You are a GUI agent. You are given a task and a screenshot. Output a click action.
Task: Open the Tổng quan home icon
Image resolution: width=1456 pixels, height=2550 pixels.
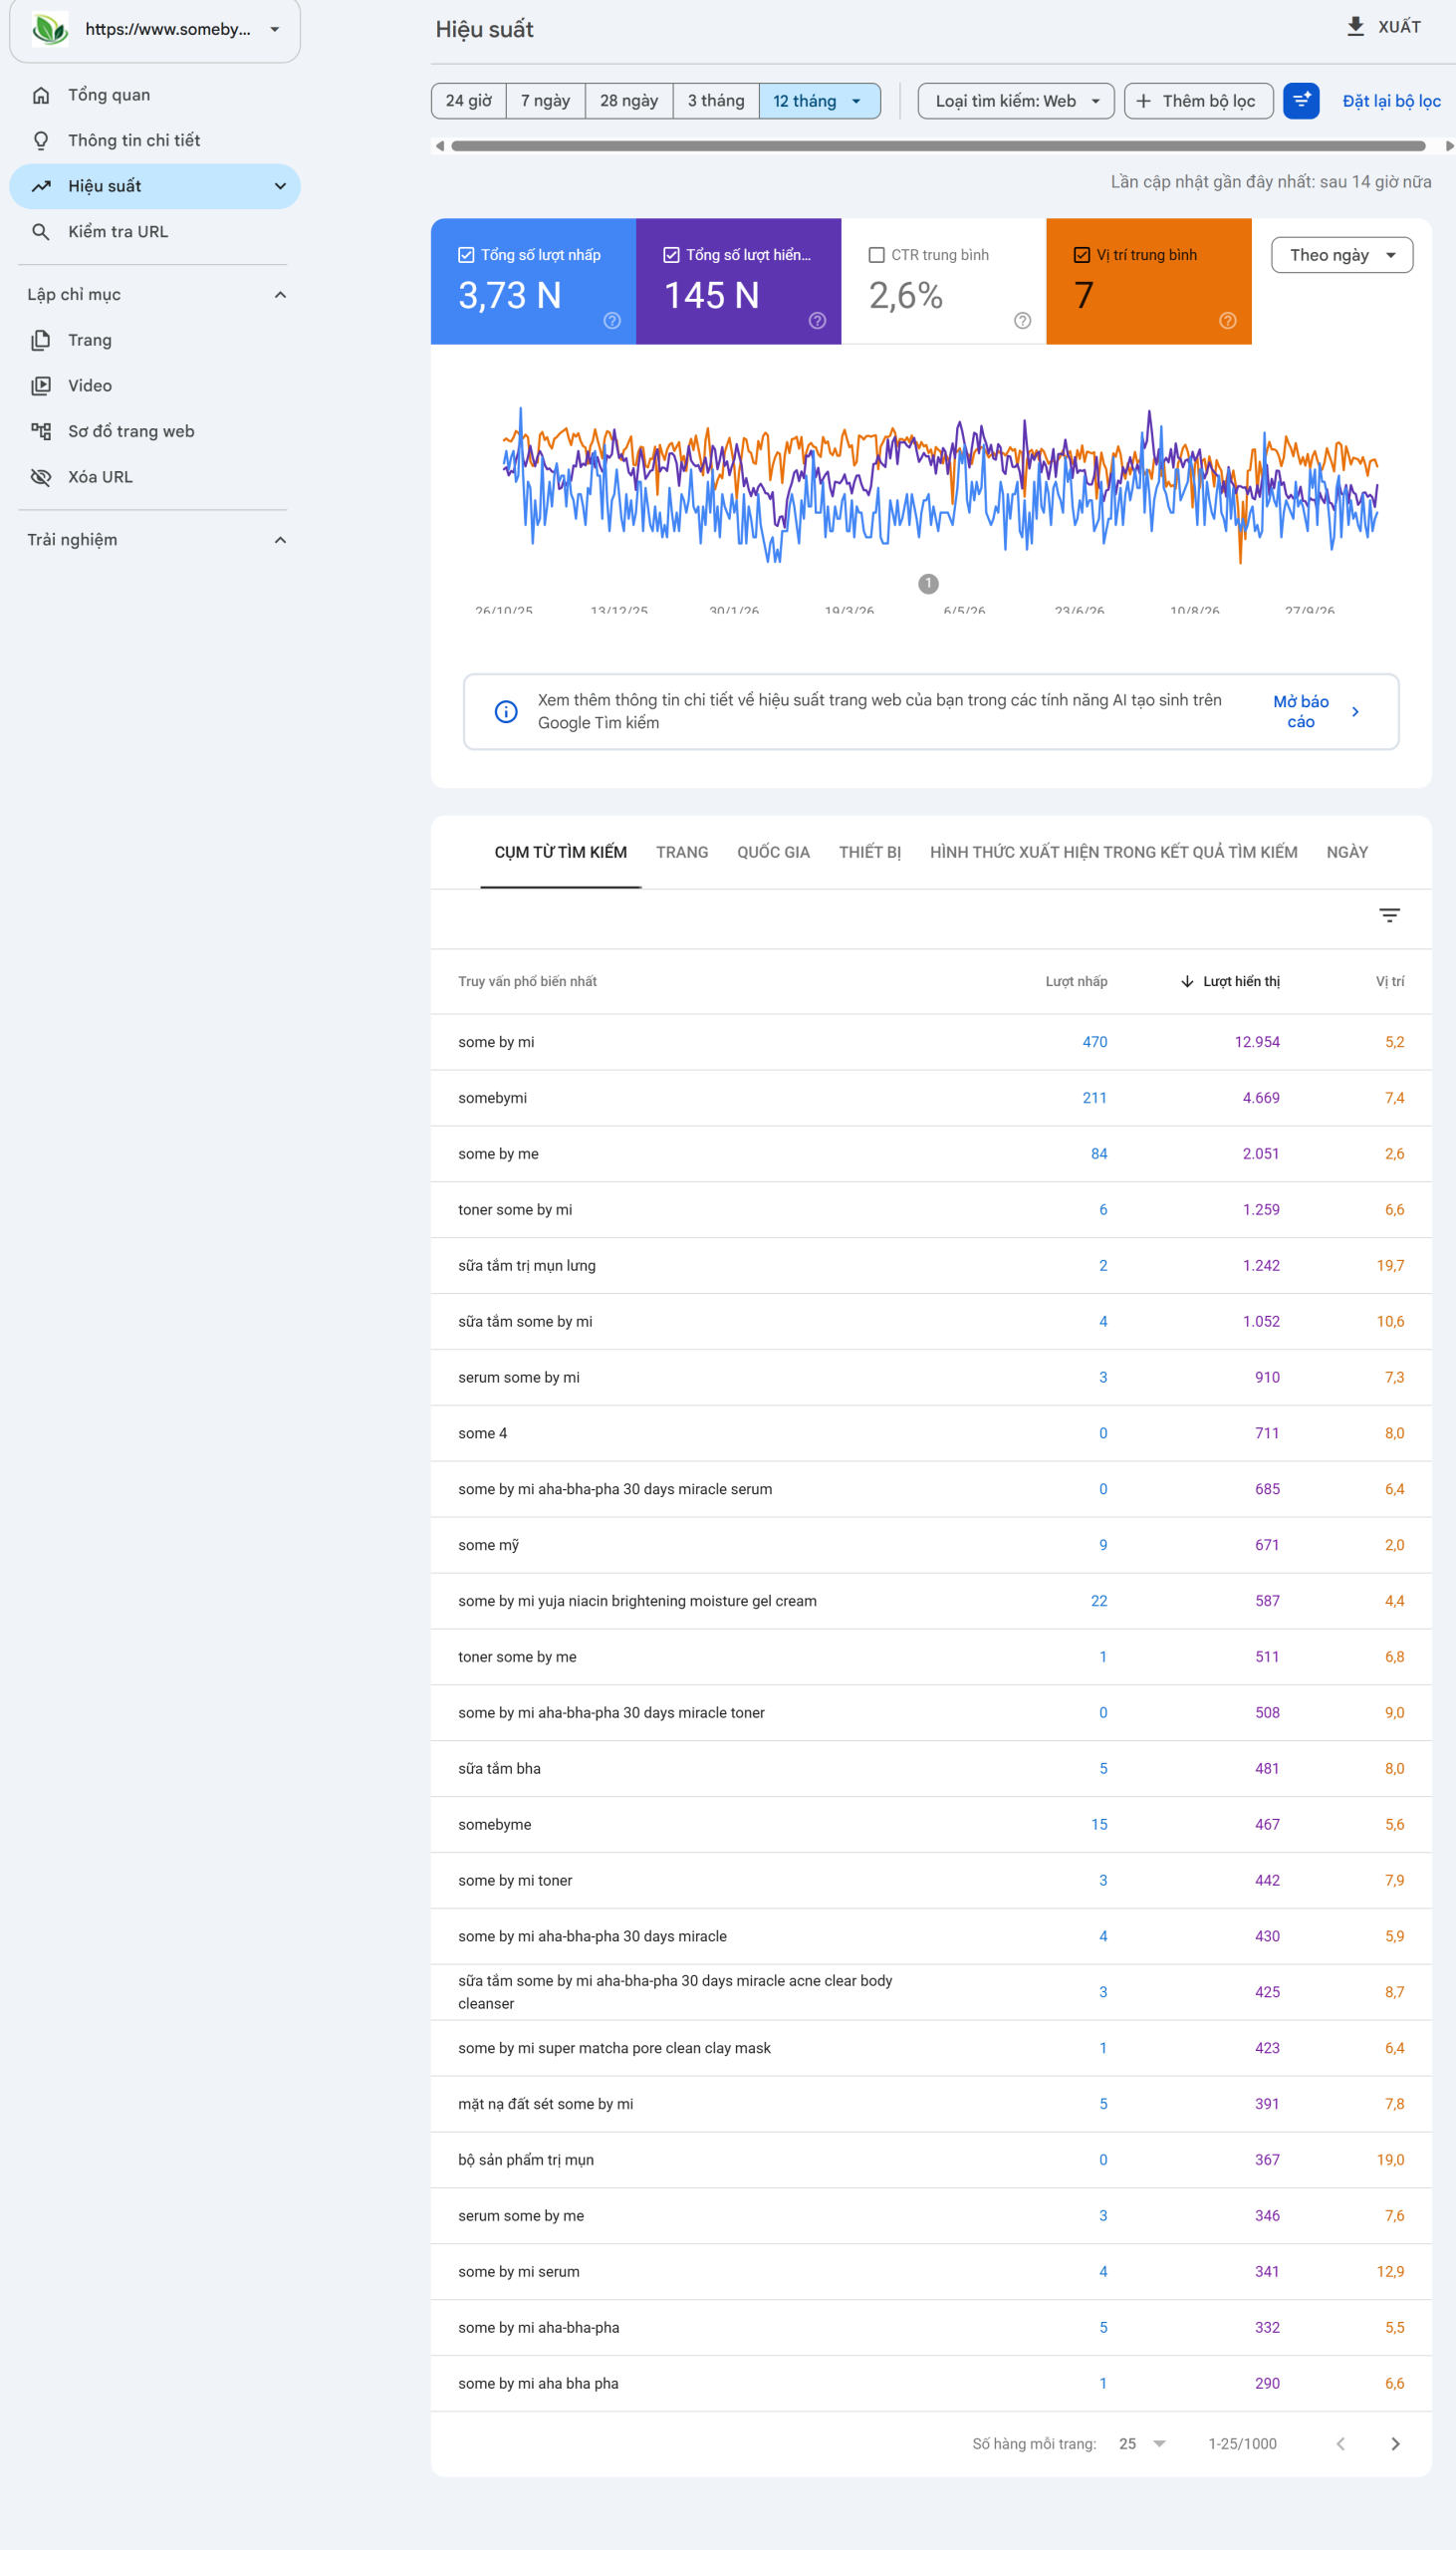click(x=41, y=95)
